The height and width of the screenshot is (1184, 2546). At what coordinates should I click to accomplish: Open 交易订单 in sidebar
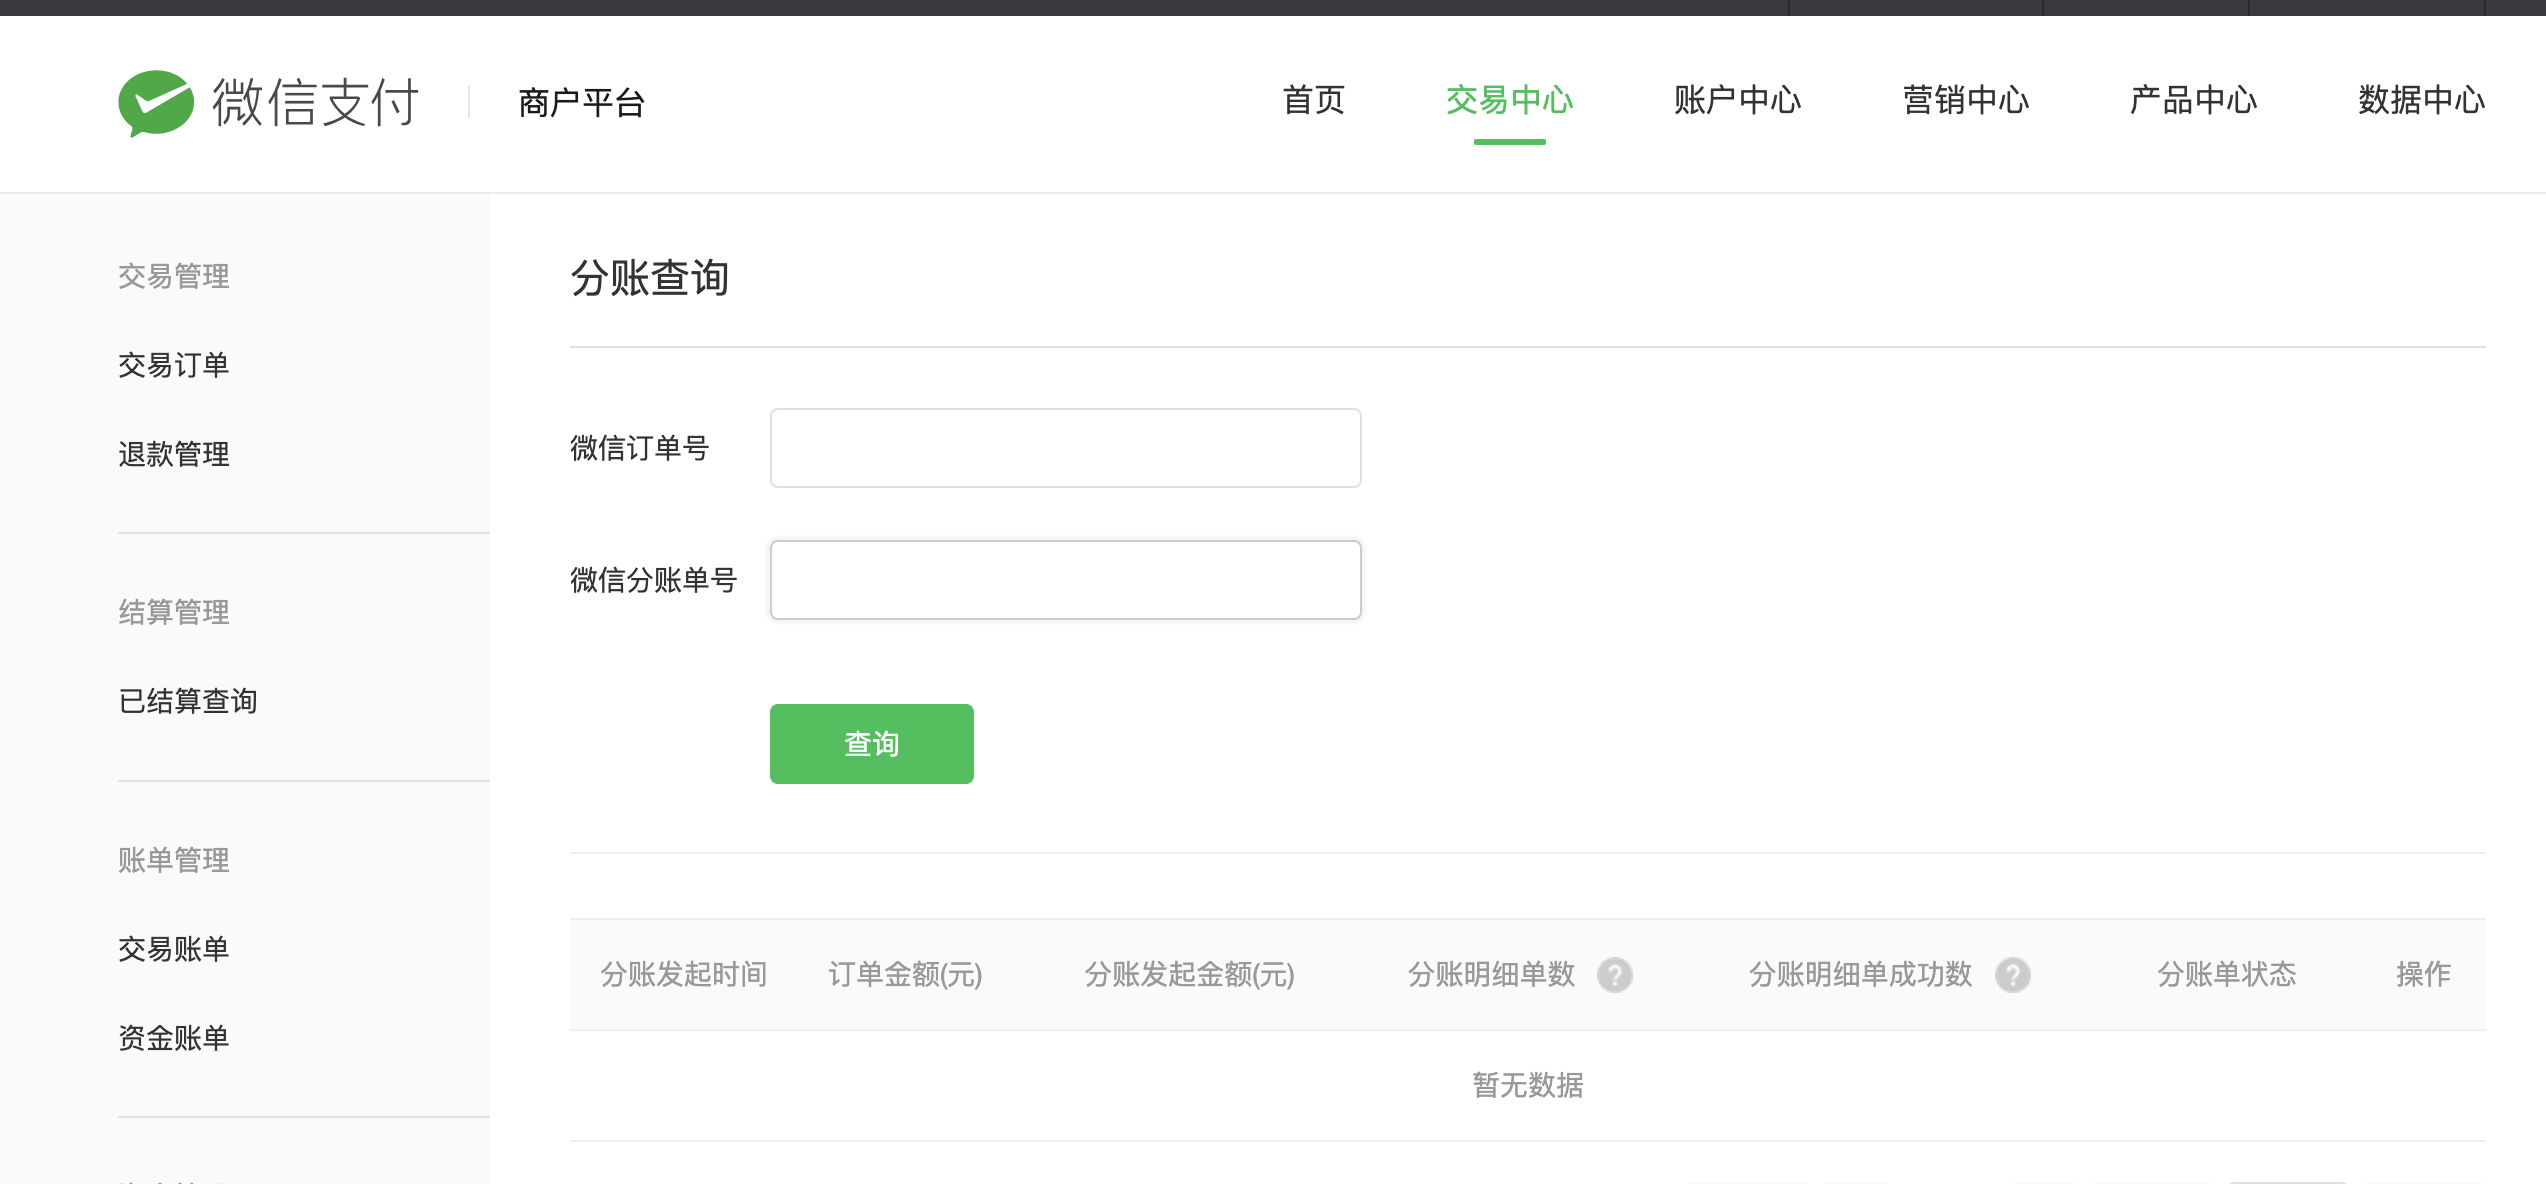174,365
